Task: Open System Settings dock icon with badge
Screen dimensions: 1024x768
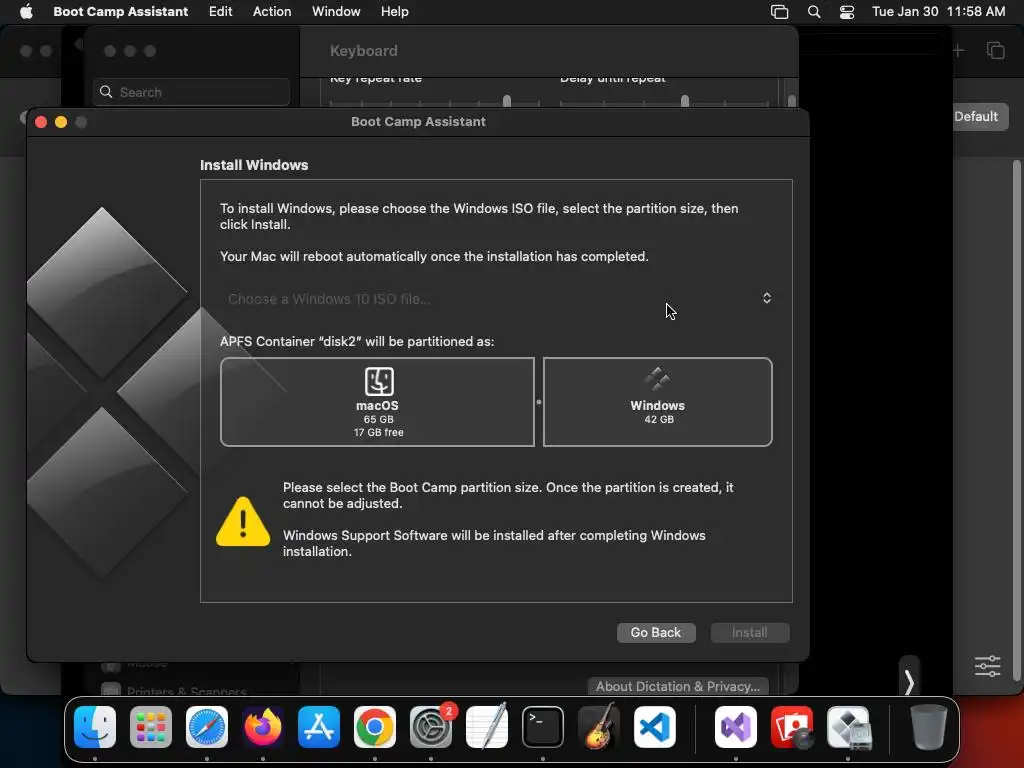Action: 431,727
